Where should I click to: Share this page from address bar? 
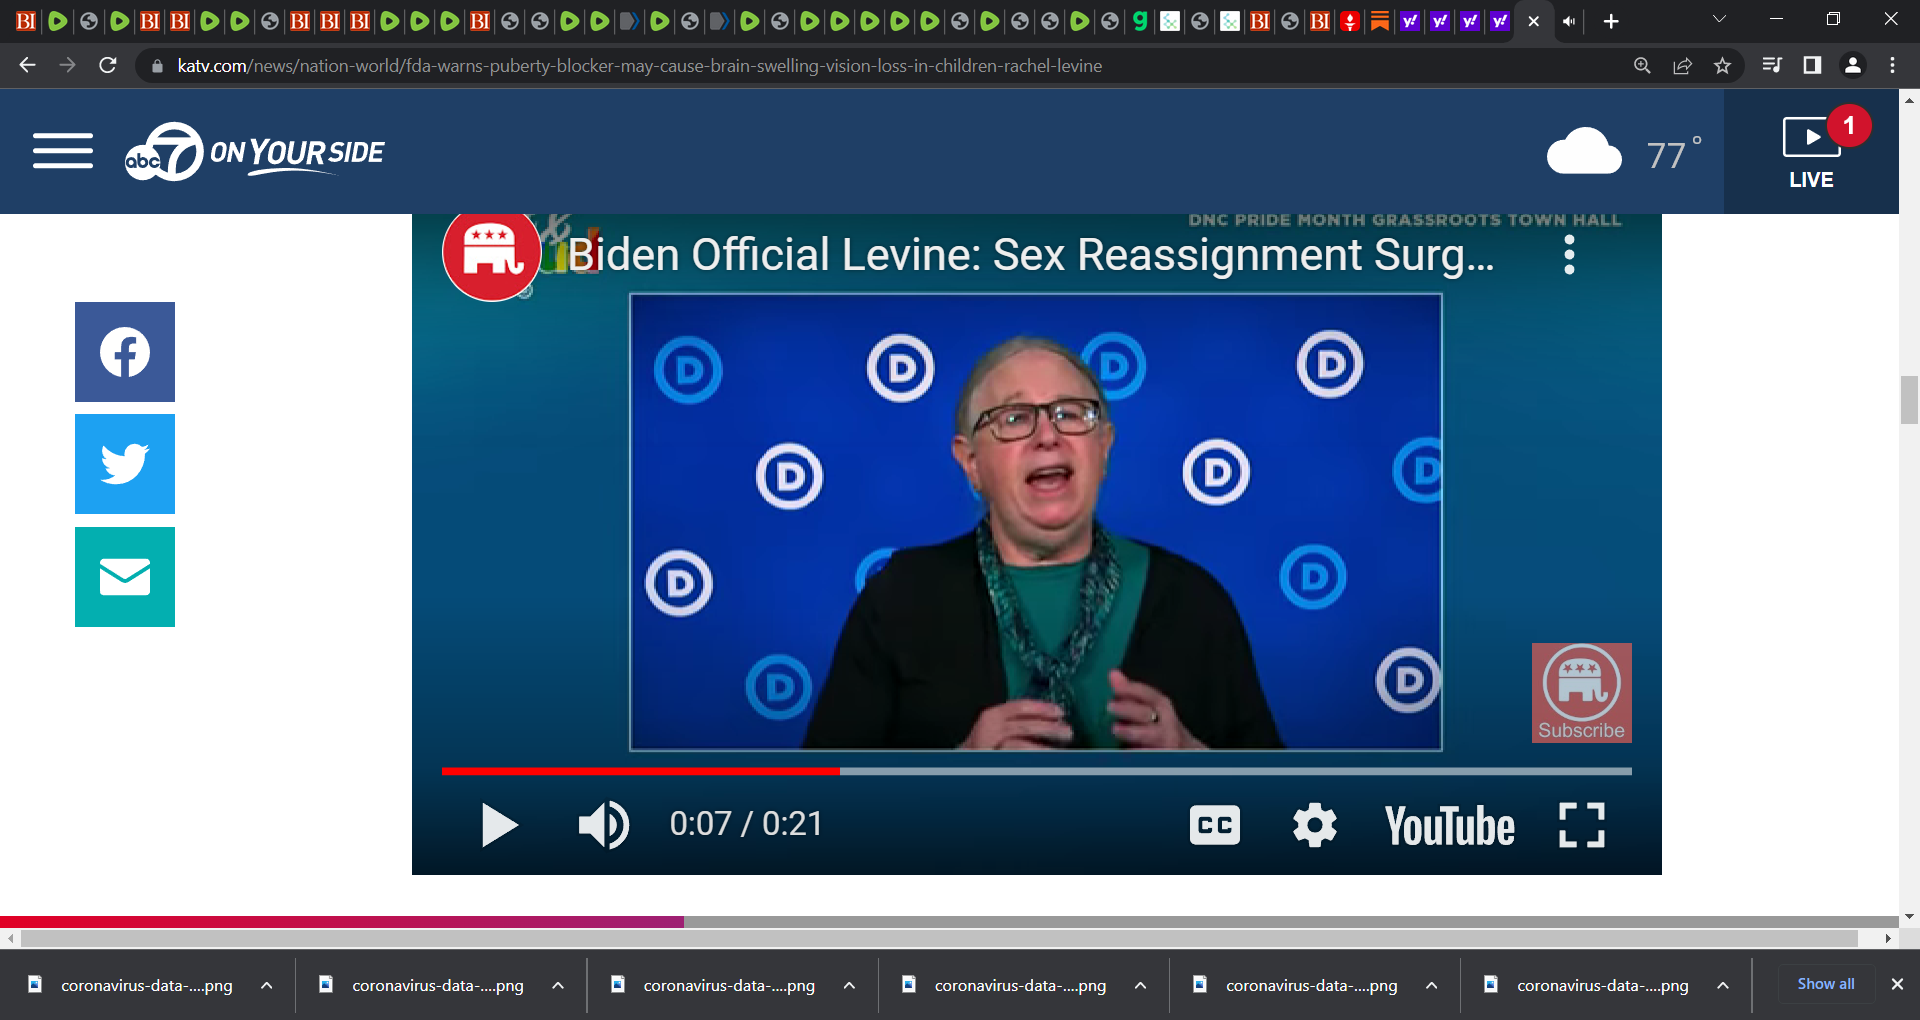click(x=1682, y=65)
